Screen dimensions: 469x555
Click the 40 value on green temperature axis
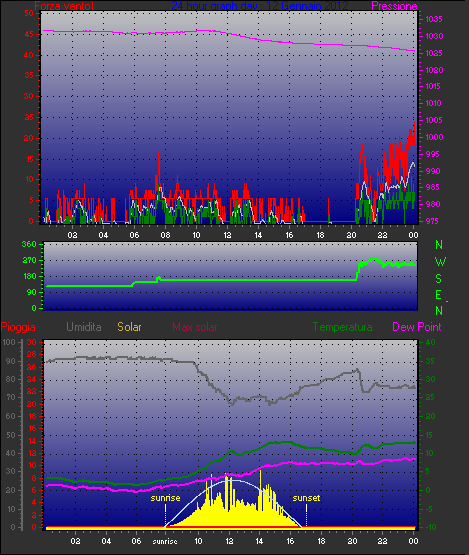pyautogui.click(x=430, y=342)
